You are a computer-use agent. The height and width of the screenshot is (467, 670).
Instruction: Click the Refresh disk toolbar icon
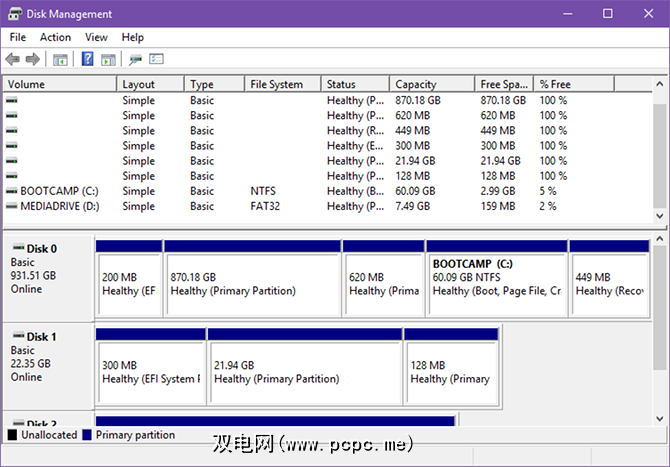[135, 59]
